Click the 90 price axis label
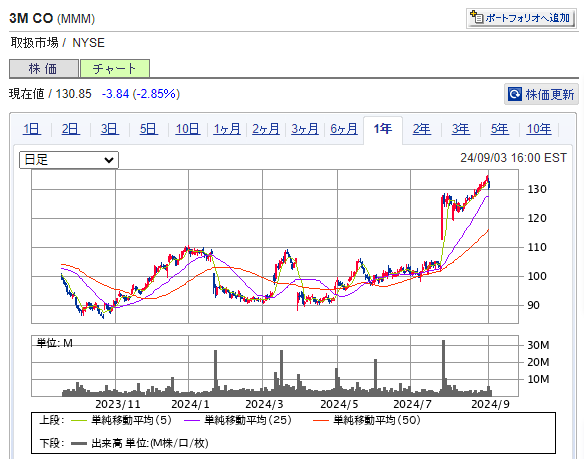 [x=533, y=306]
